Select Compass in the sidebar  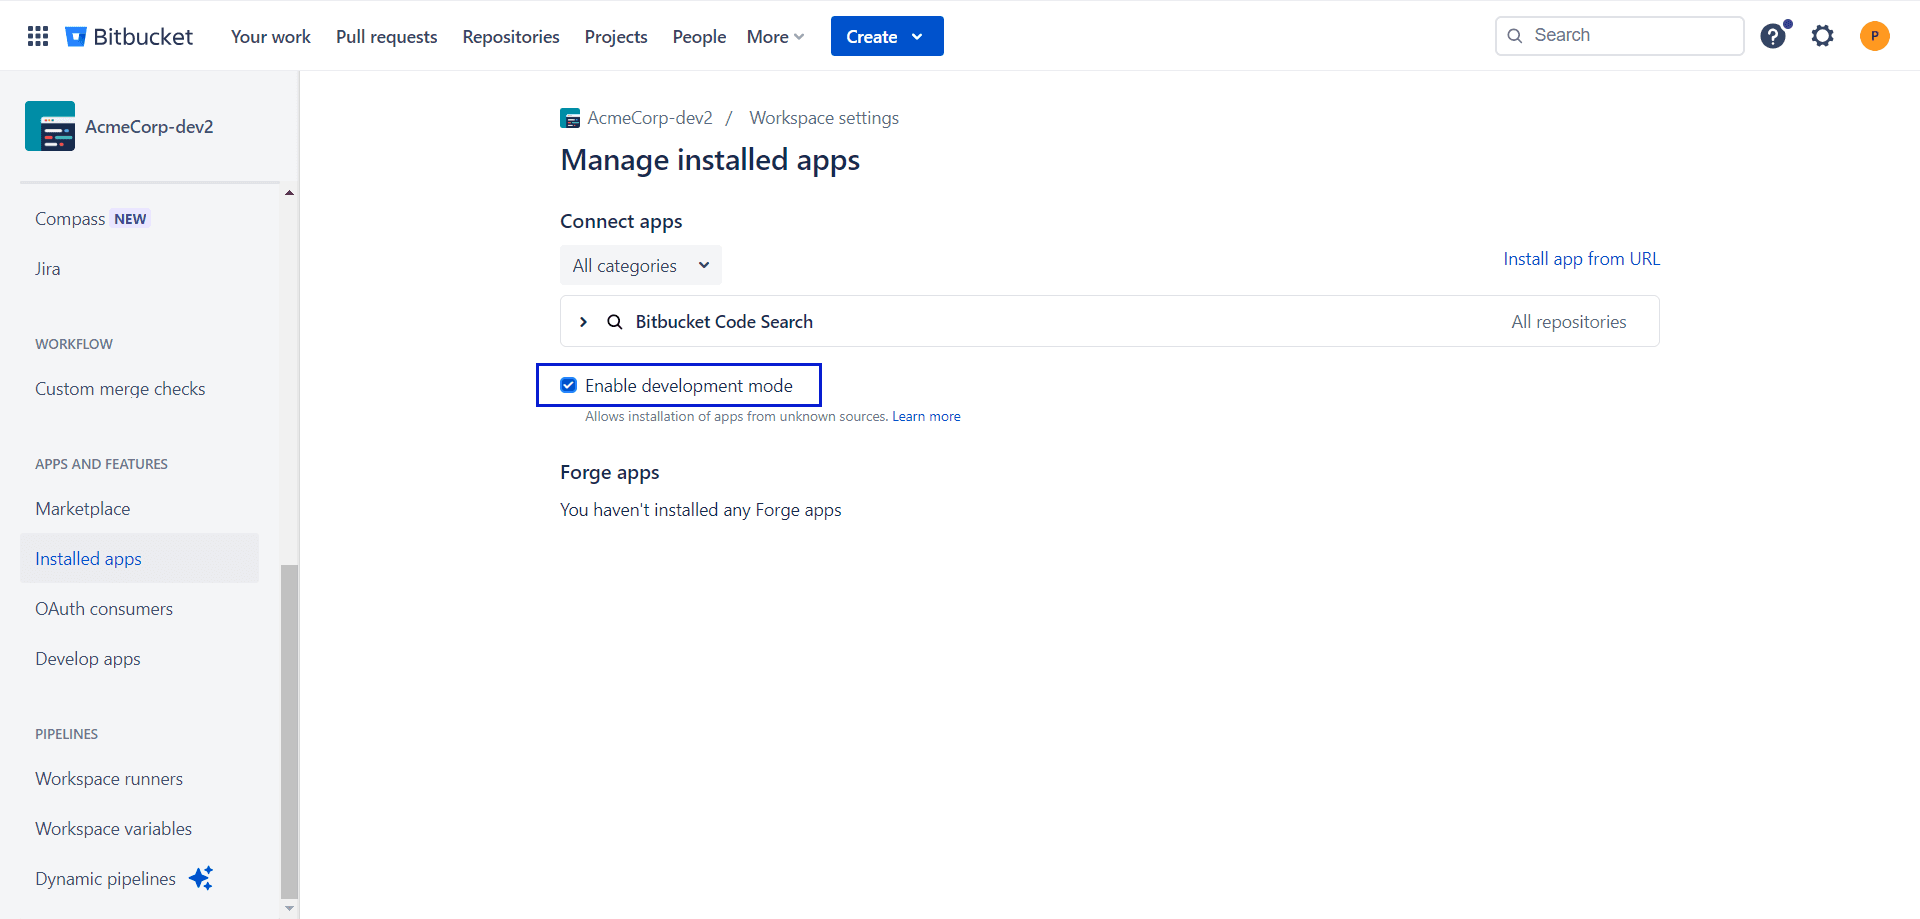click(x=70, y=219)
